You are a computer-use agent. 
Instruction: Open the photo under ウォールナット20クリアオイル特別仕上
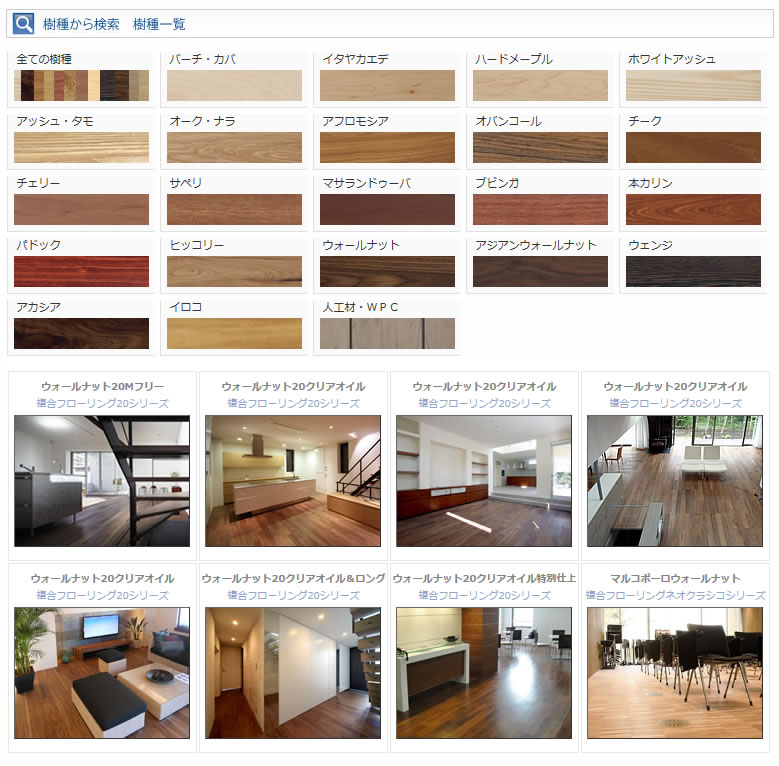tap(484, 673)
